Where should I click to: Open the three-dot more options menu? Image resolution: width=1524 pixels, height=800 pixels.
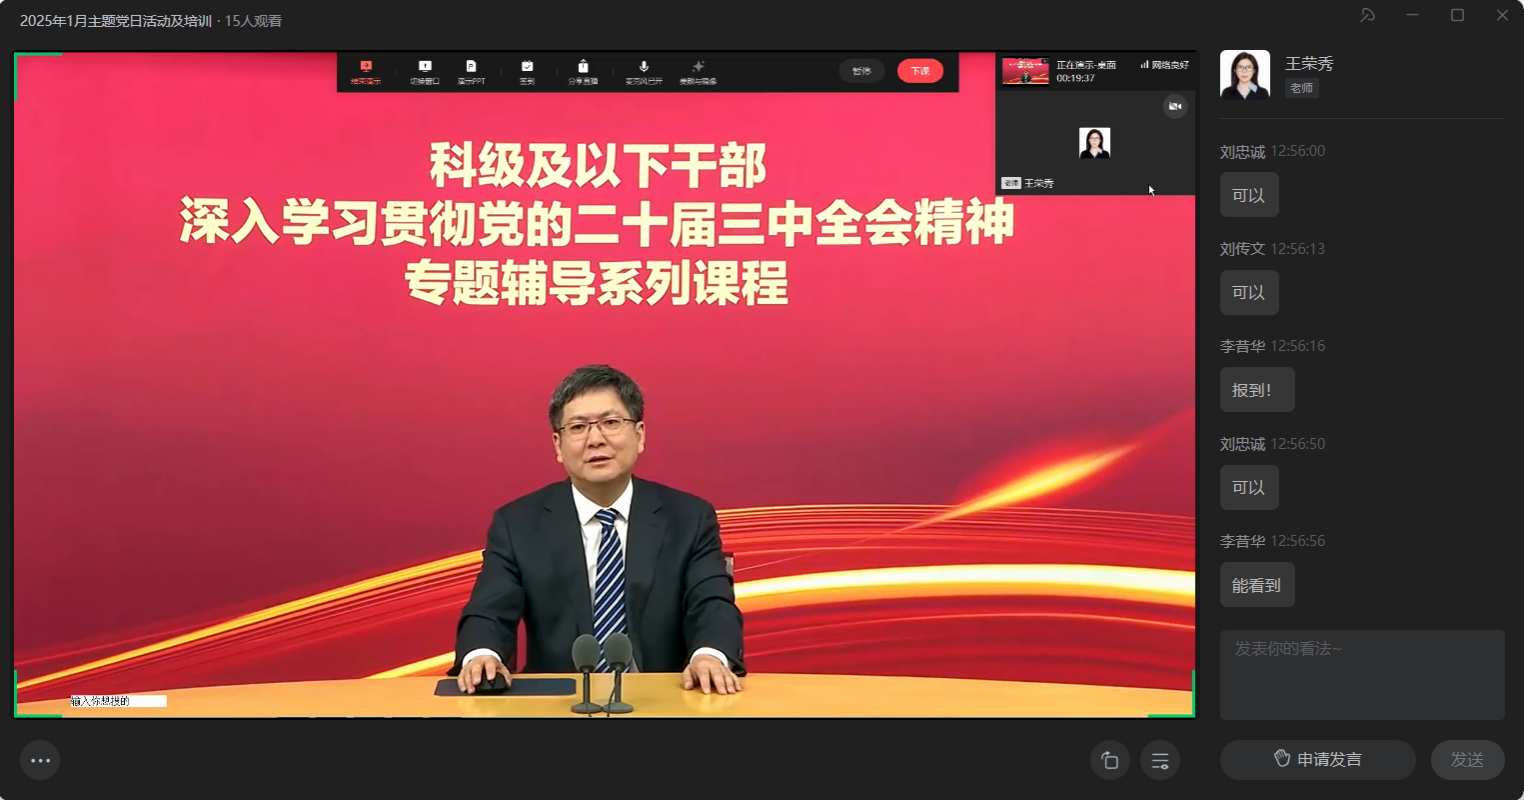pos(40,761)
